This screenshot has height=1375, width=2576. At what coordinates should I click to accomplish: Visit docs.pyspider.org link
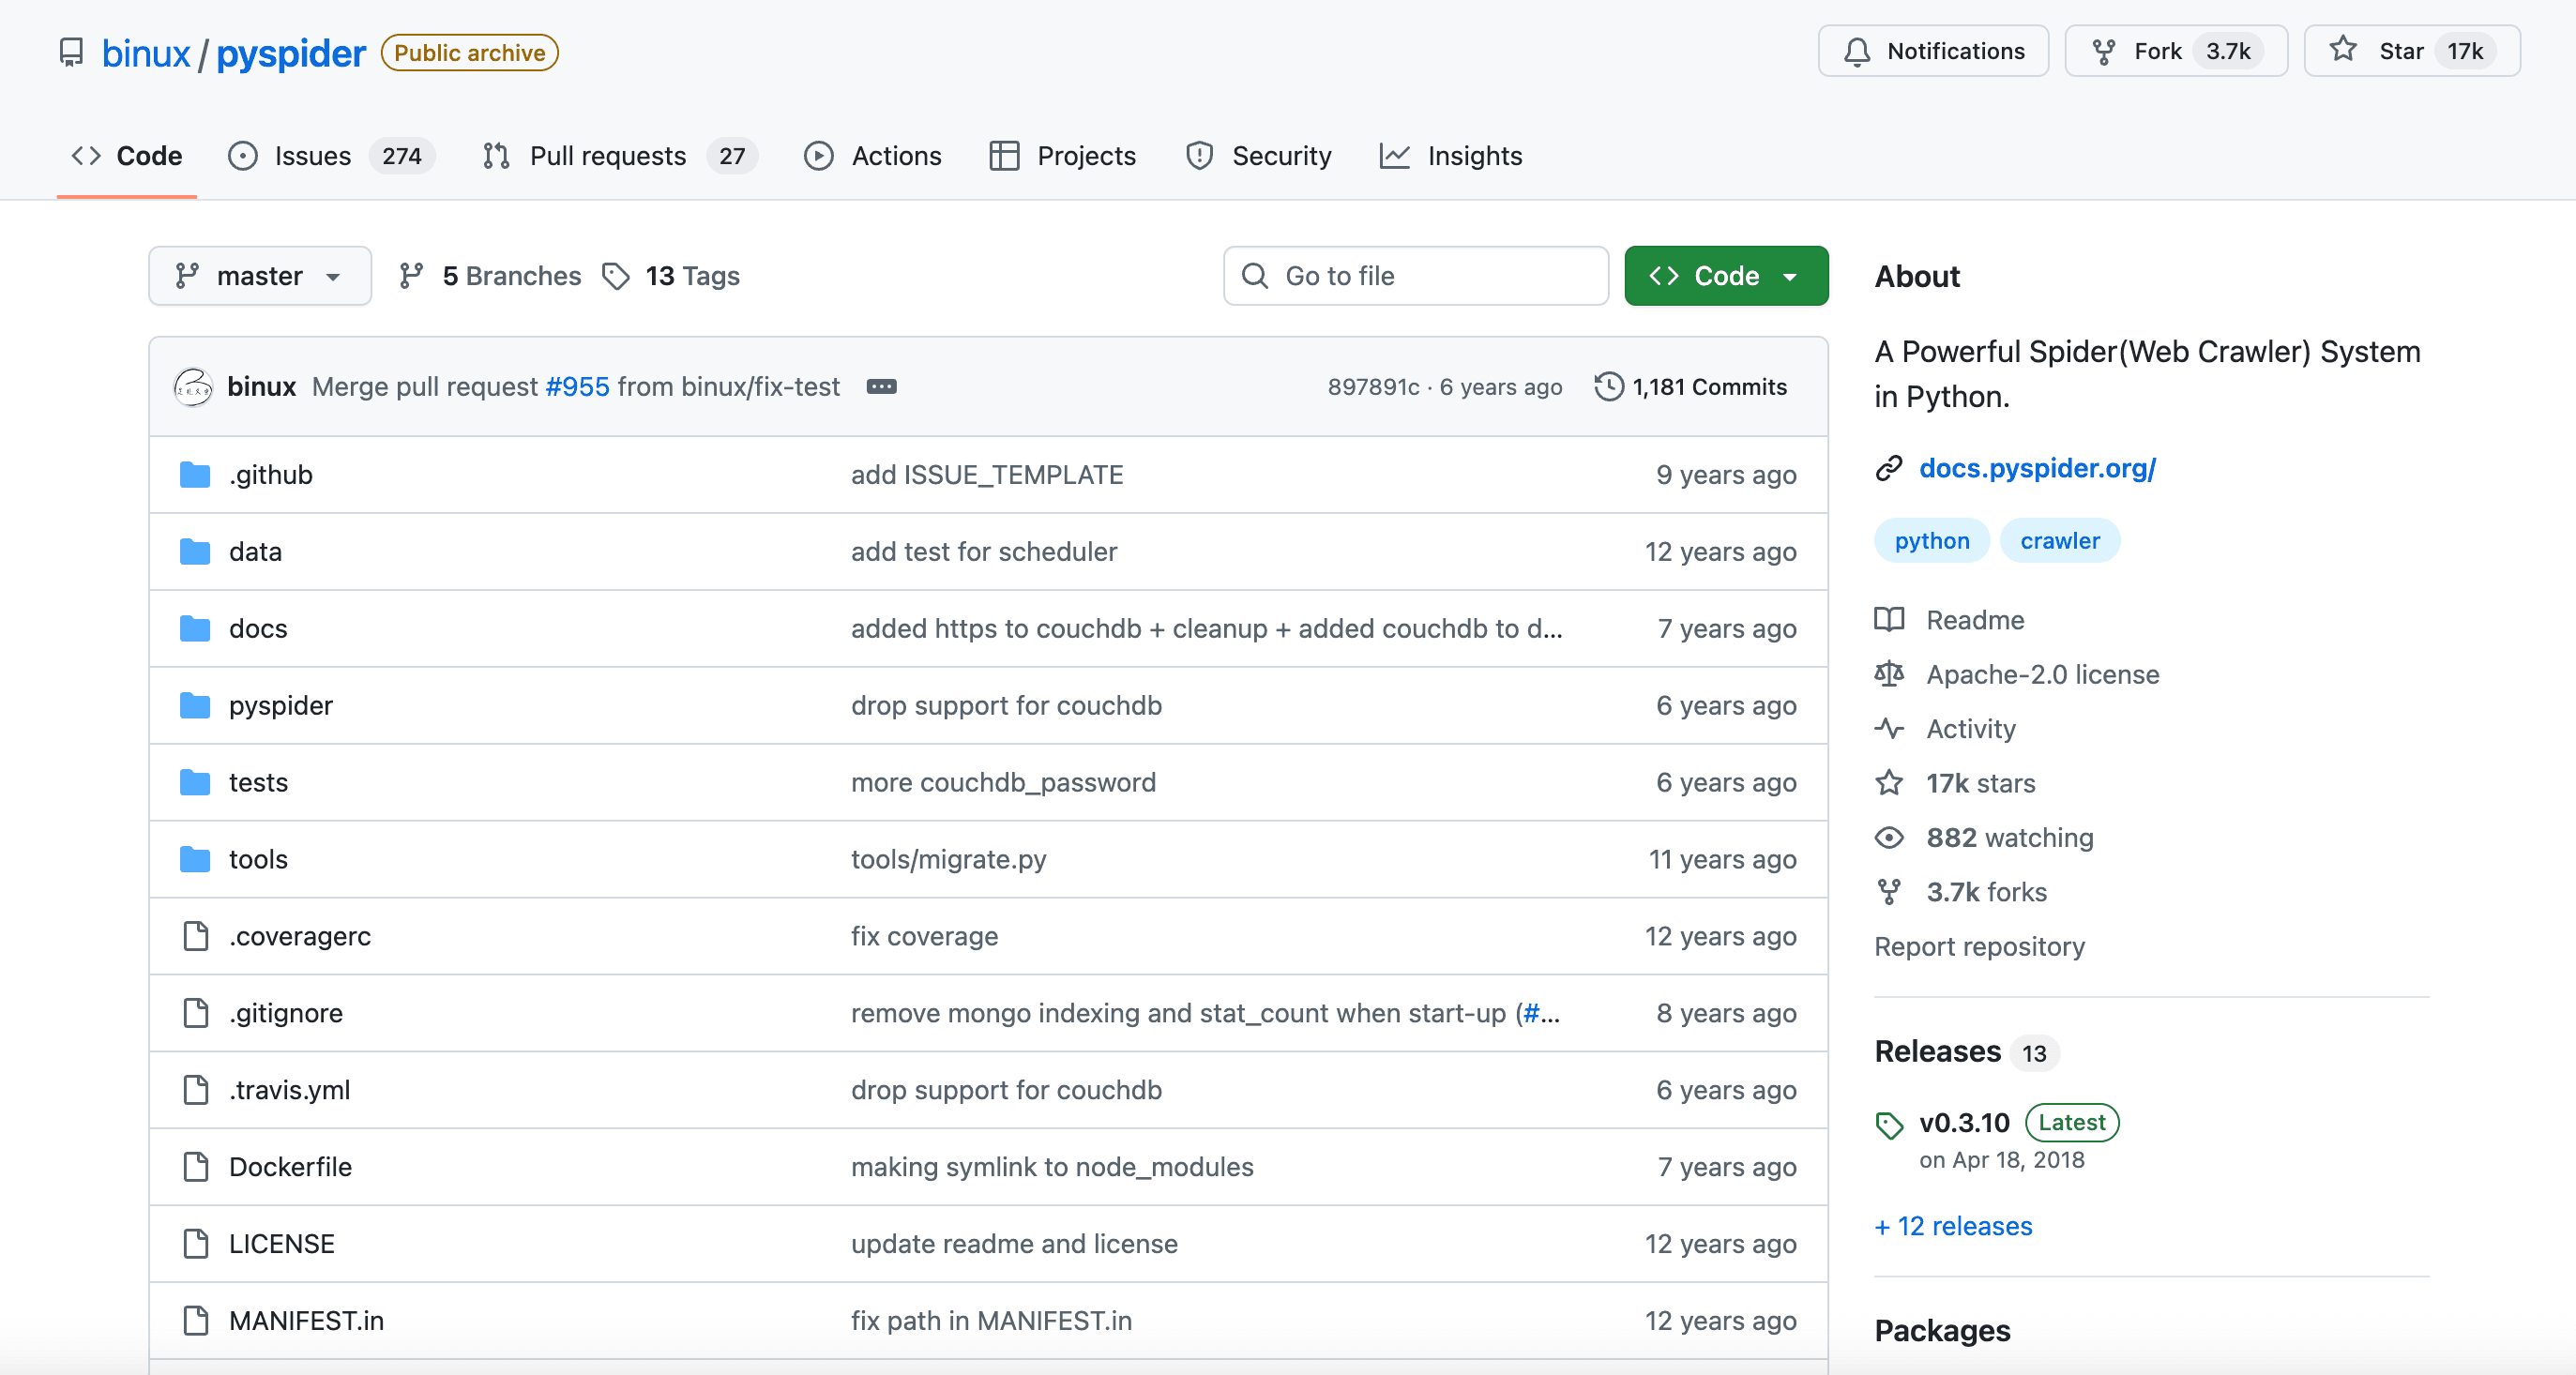2038,468
